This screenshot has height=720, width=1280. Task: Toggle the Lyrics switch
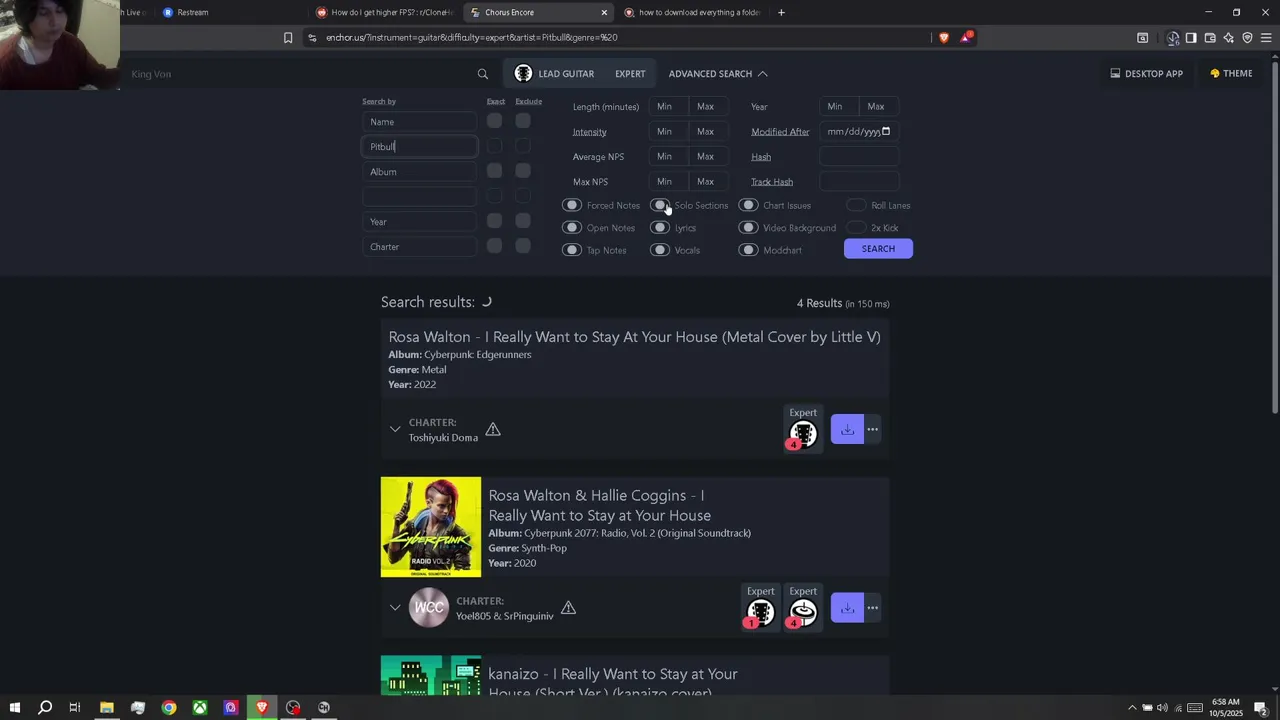point(660,228)
